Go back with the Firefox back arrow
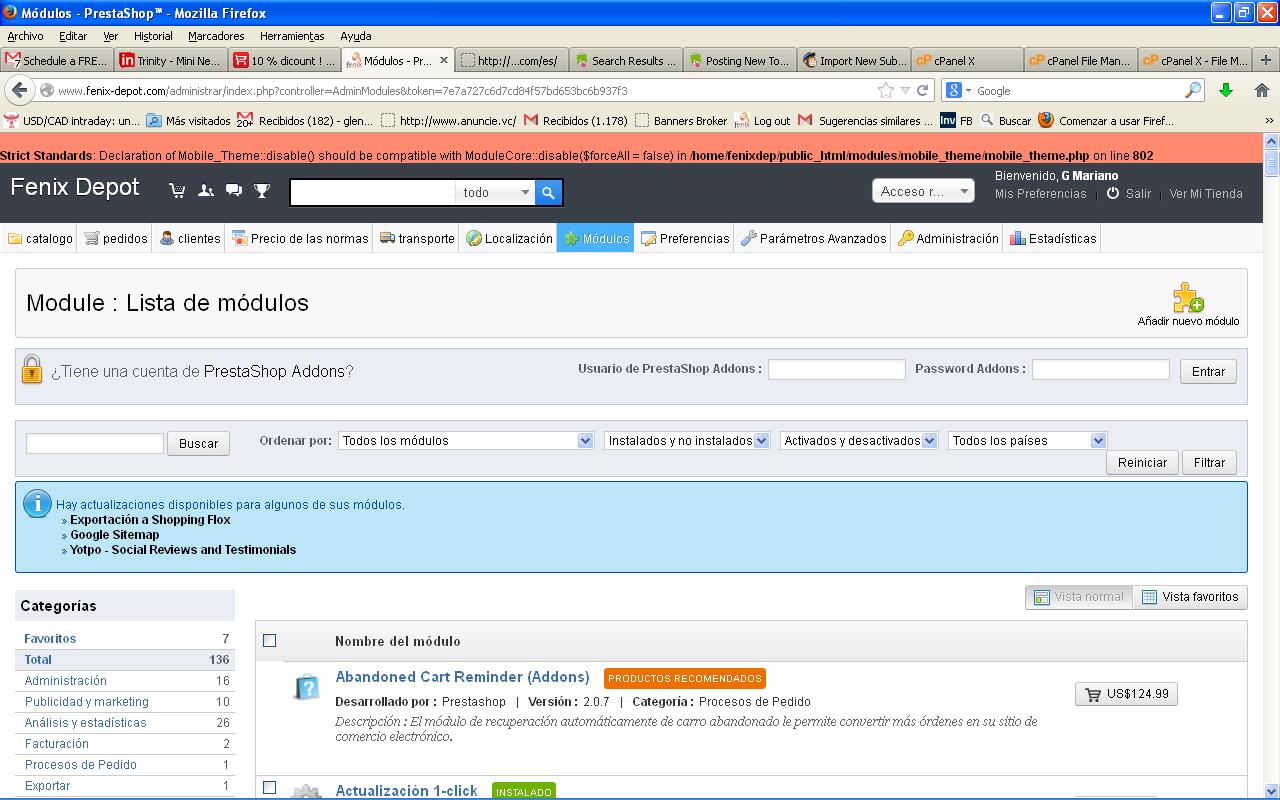The height and width of the screenshot is (800, 1280). click(x=19, y=90)
